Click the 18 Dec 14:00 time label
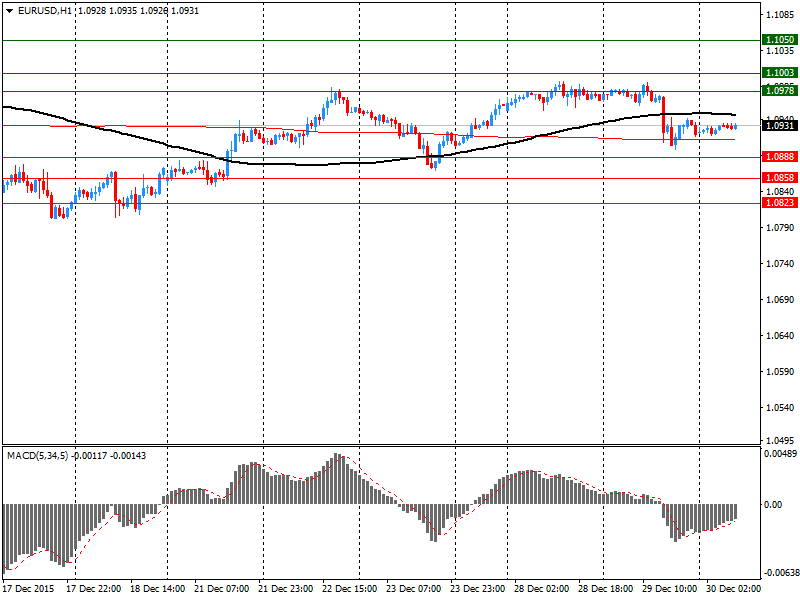Screen dimensions: 800x600 coord(157,589)
